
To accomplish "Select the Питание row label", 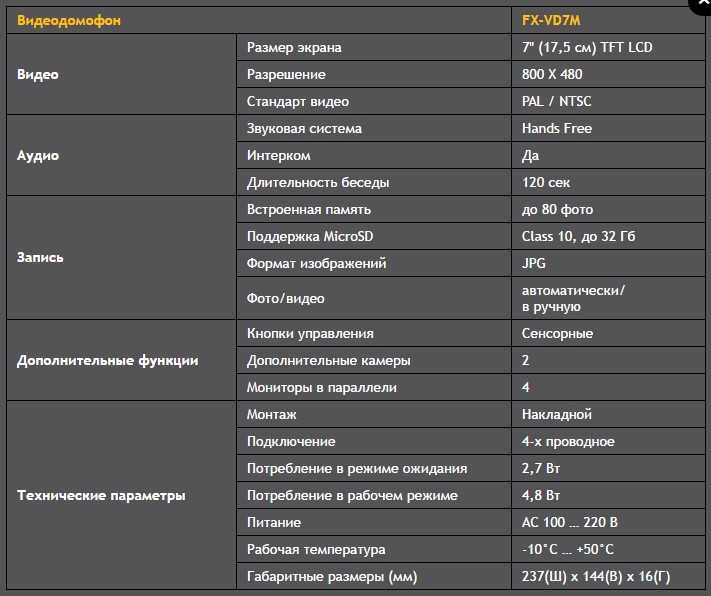I will pyautogui.click(x=274, y=523).
